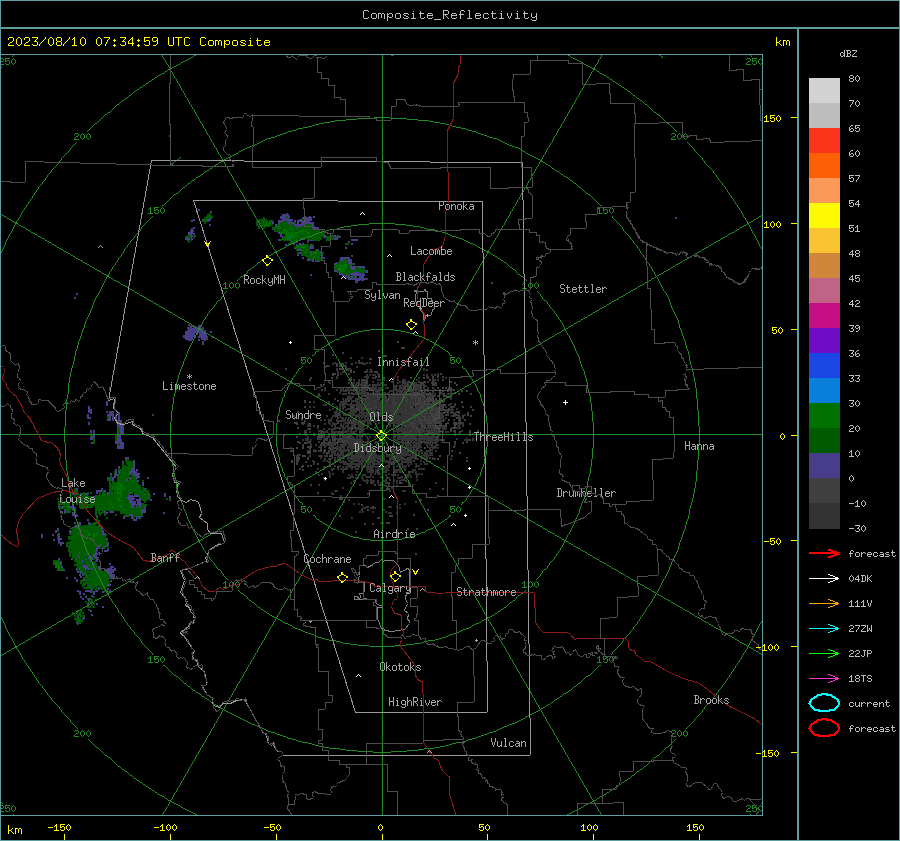The width and height of the screenshot is (900, 841).
Task: Click the yellow diamond marker above Calgary
Action: (395, 576)
